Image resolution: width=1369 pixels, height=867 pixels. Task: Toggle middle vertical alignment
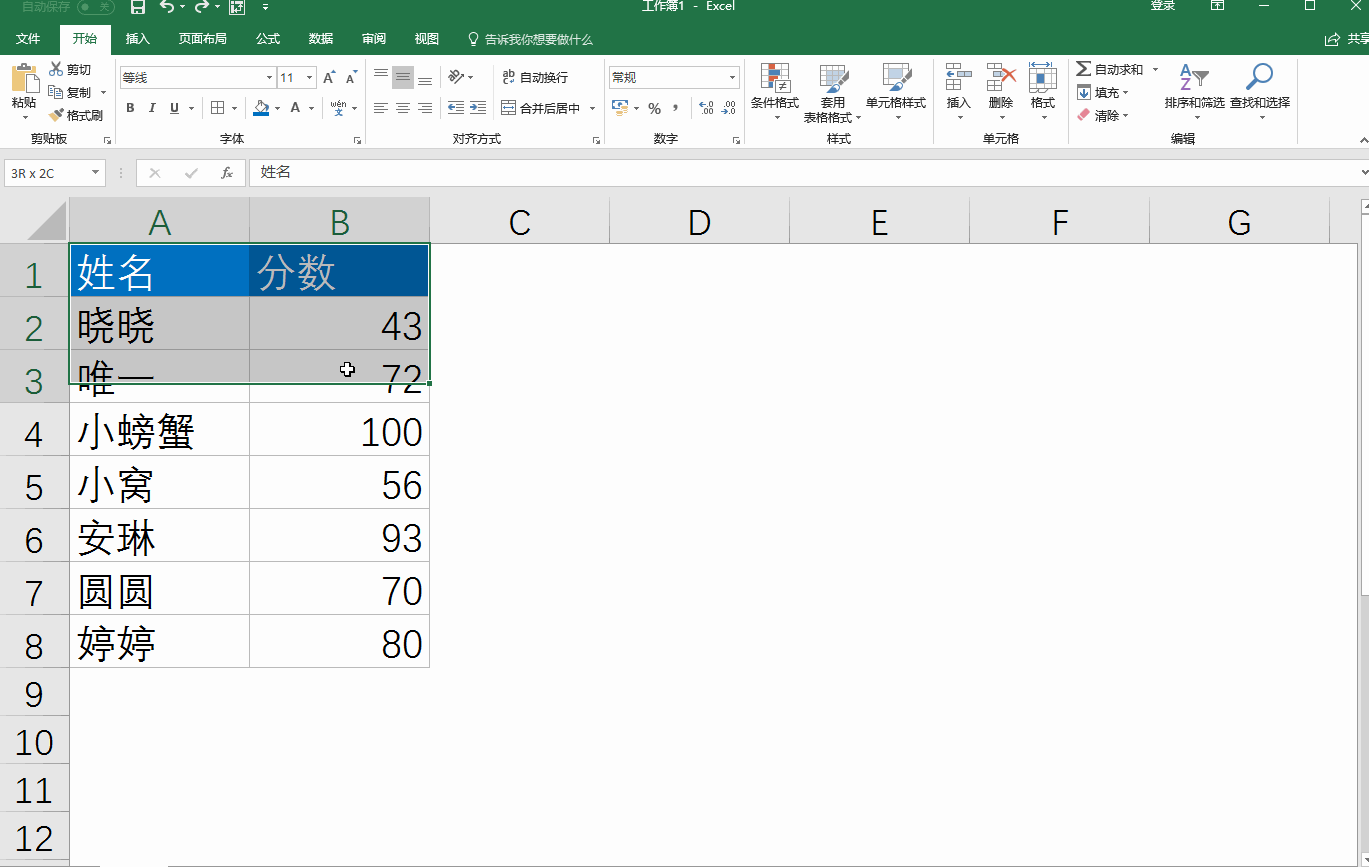point(403,76)
